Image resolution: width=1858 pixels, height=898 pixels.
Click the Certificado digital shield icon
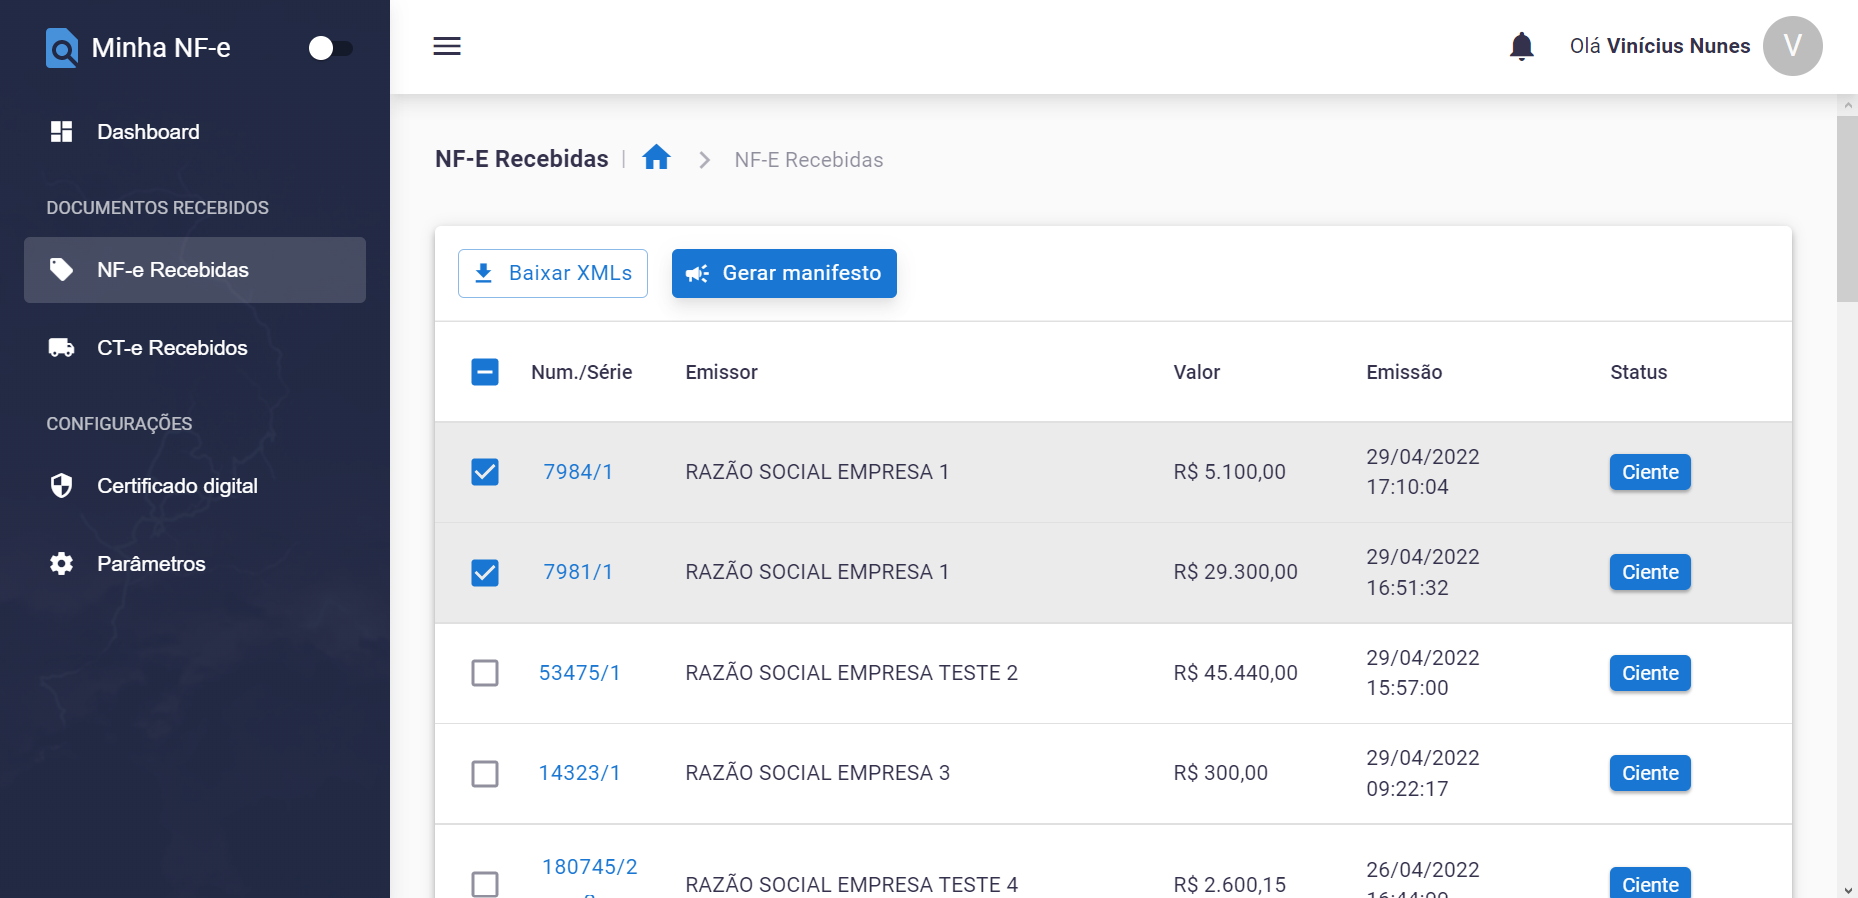(62, 486)
